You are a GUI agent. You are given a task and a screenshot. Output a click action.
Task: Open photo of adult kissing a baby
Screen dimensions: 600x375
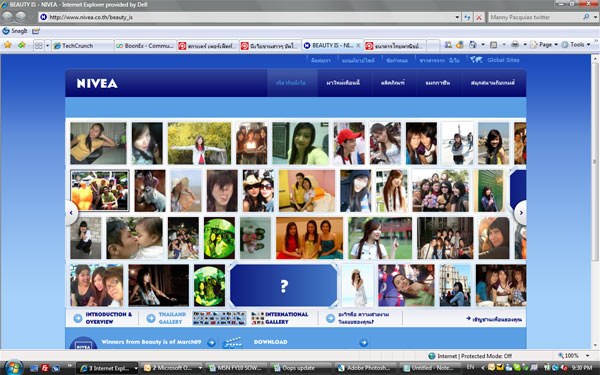(134, 238)
